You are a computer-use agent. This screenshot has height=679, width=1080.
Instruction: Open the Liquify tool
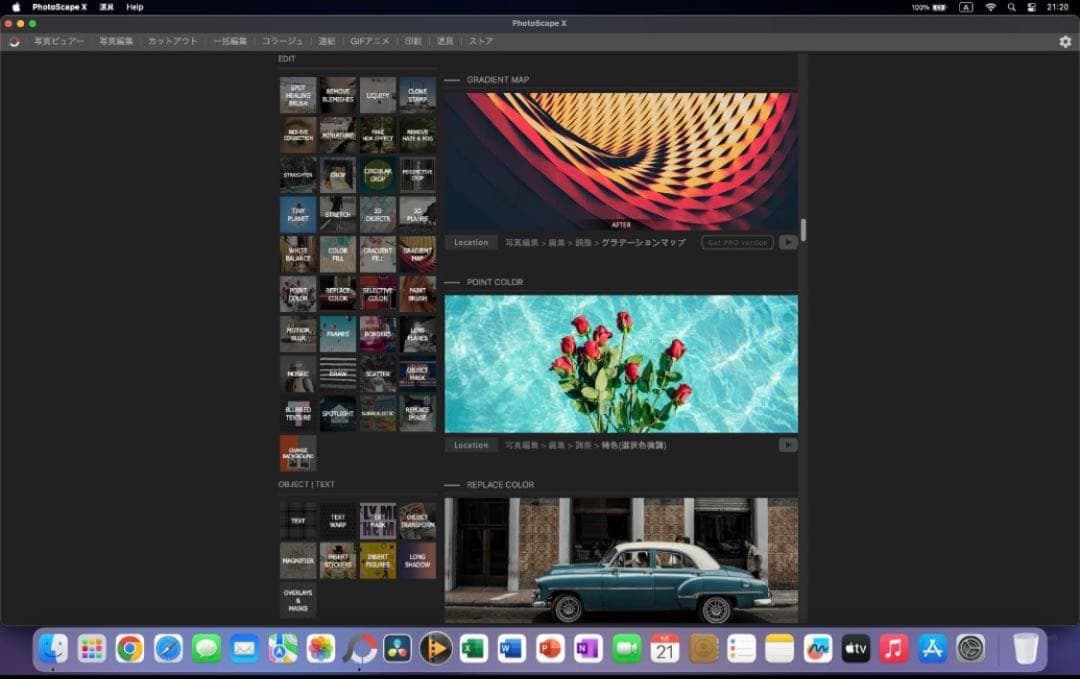[377, 94]
